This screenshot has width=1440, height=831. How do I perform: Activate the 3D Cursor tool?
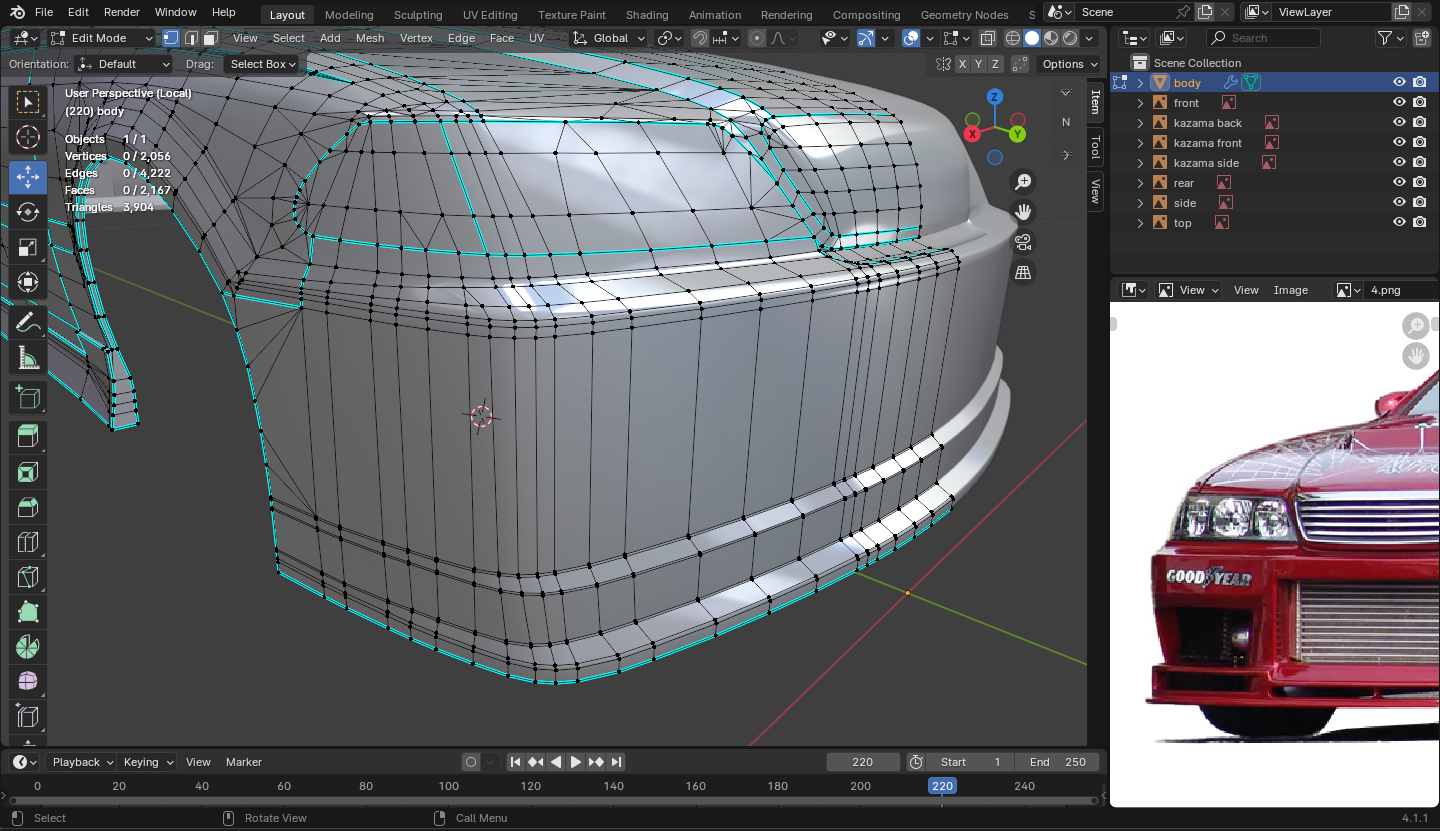tap(28, 137)
